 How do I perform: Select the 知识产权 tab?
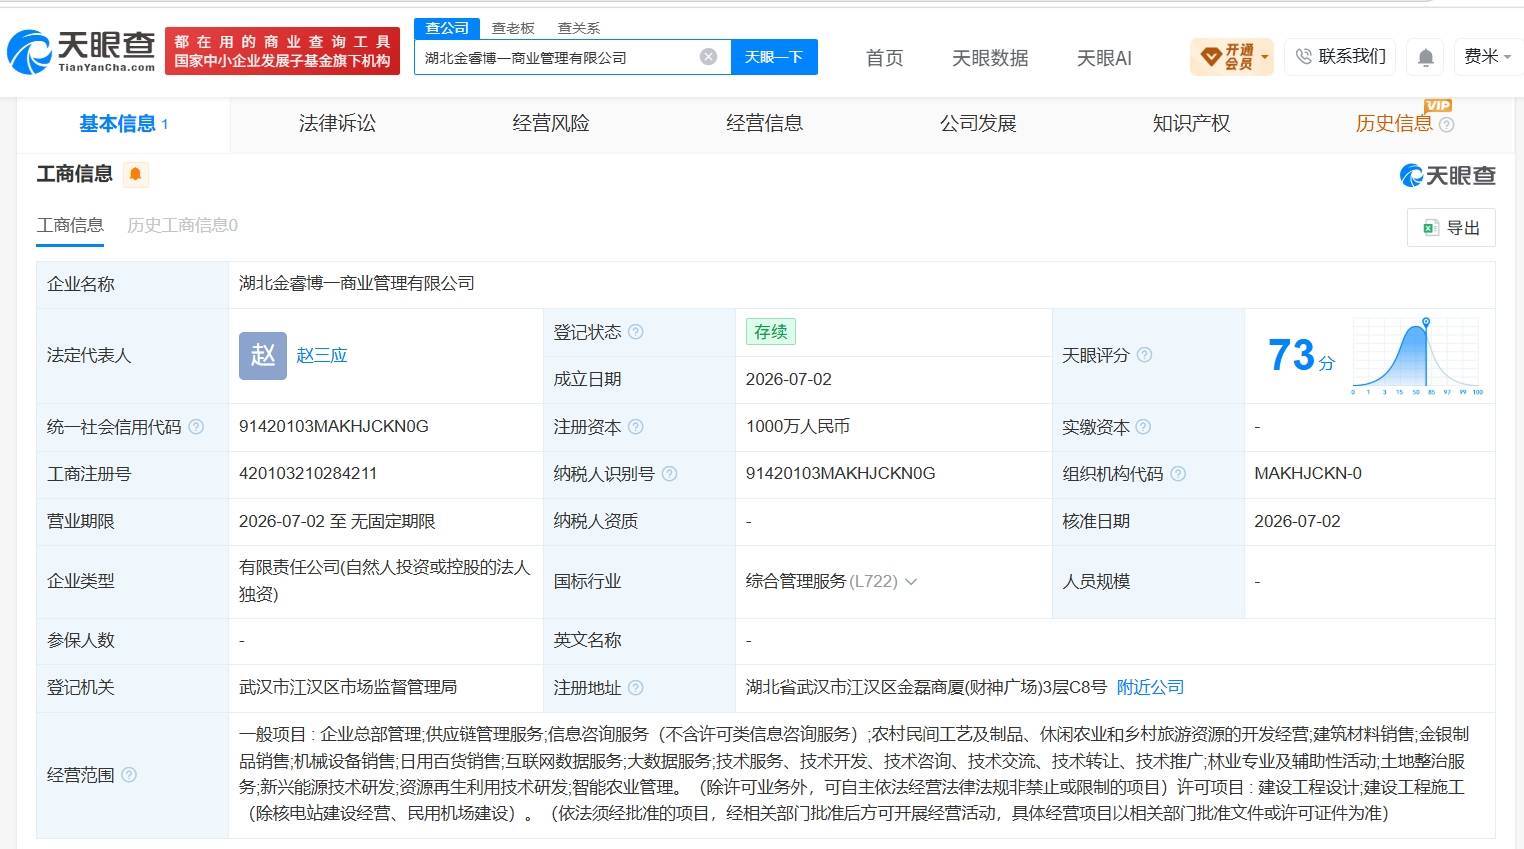[1191, 124]
